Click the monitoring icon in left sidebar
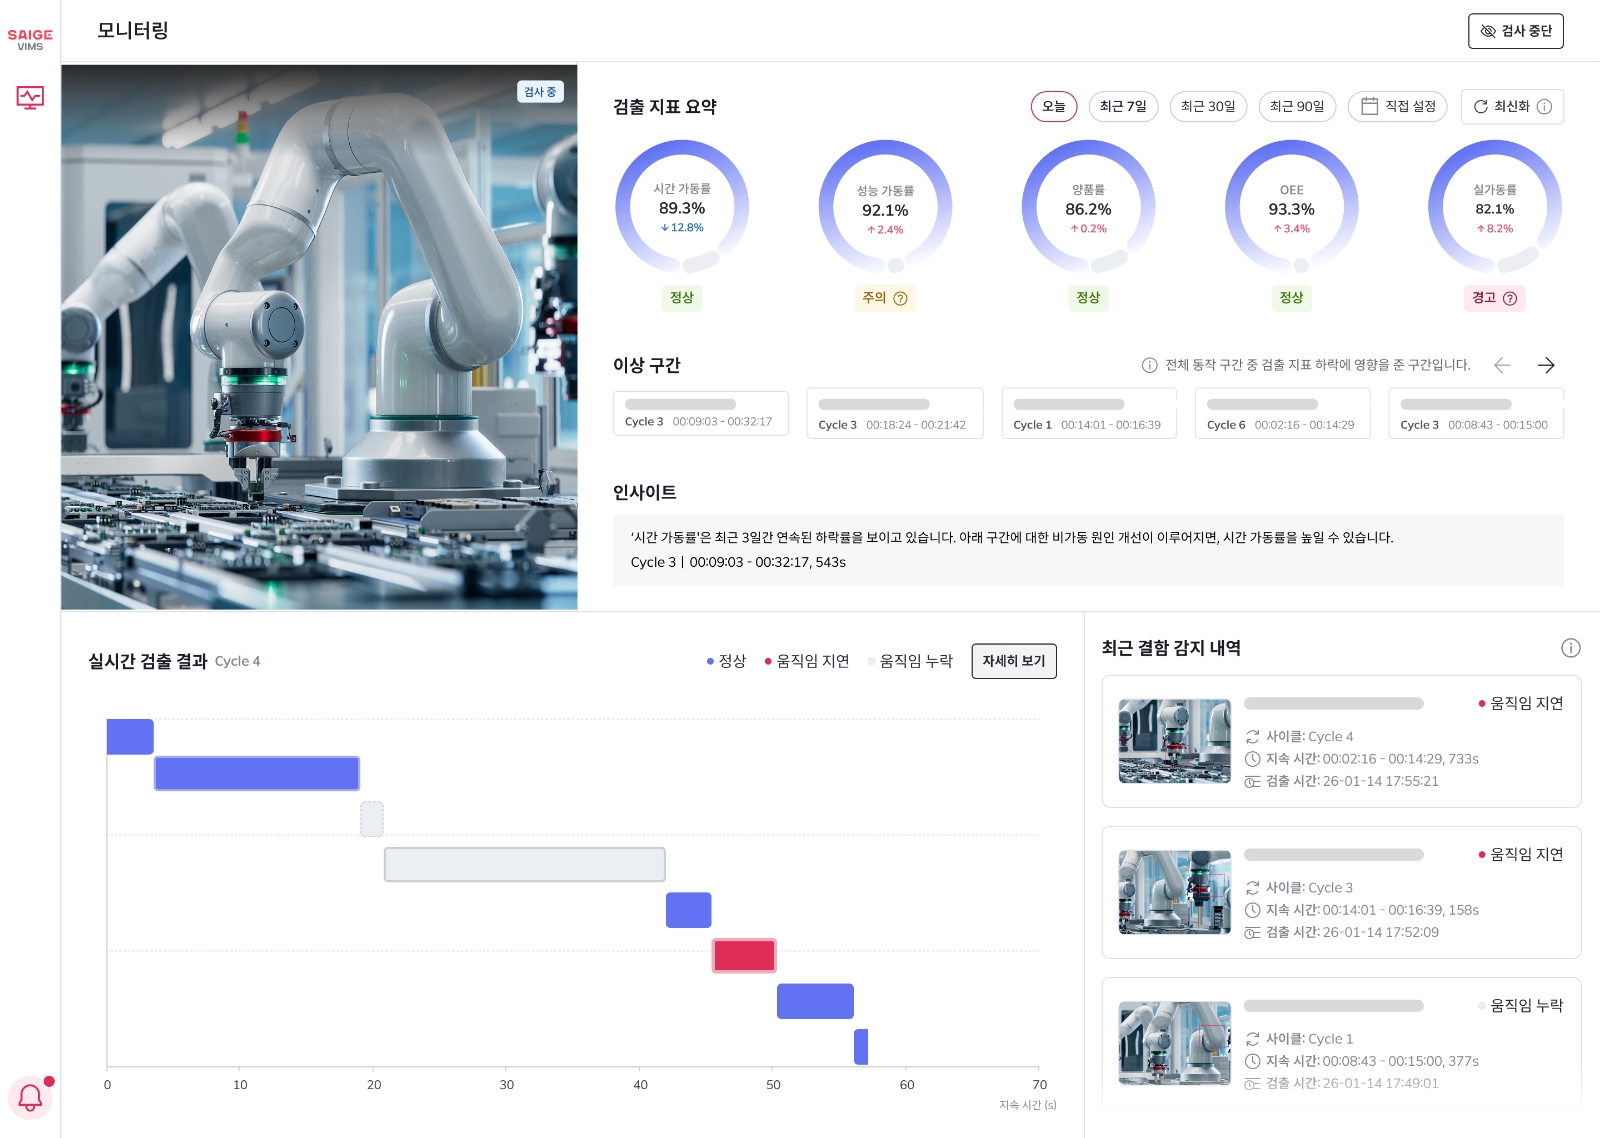1600x1138 pixels. (30, 97)
